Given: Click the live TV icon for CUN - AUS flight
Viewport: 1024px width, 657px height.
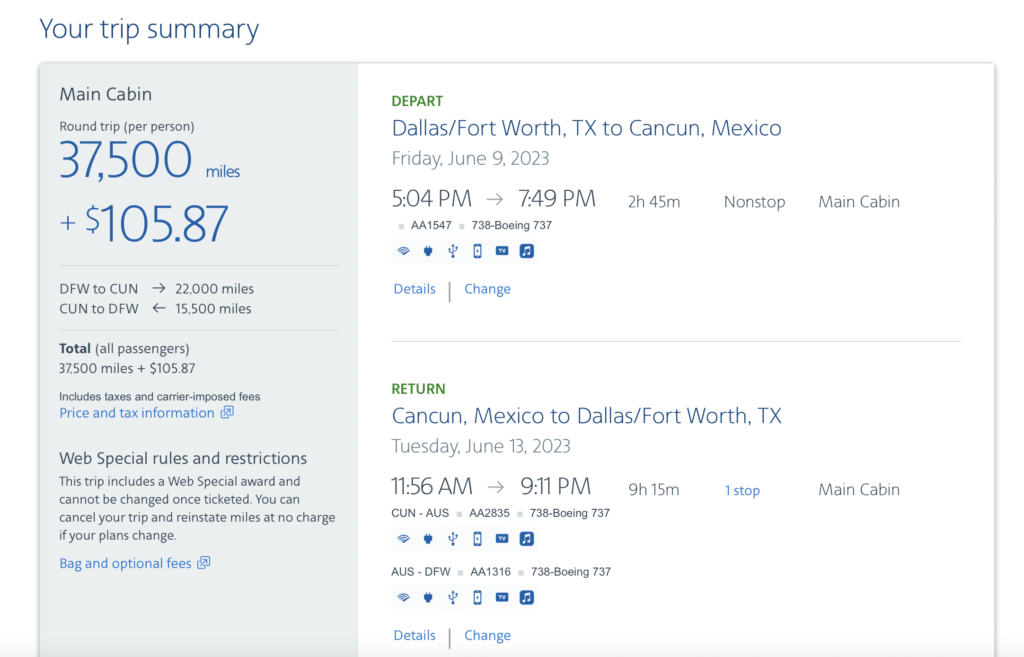Looking at the screenshot, I should [502, 539].
